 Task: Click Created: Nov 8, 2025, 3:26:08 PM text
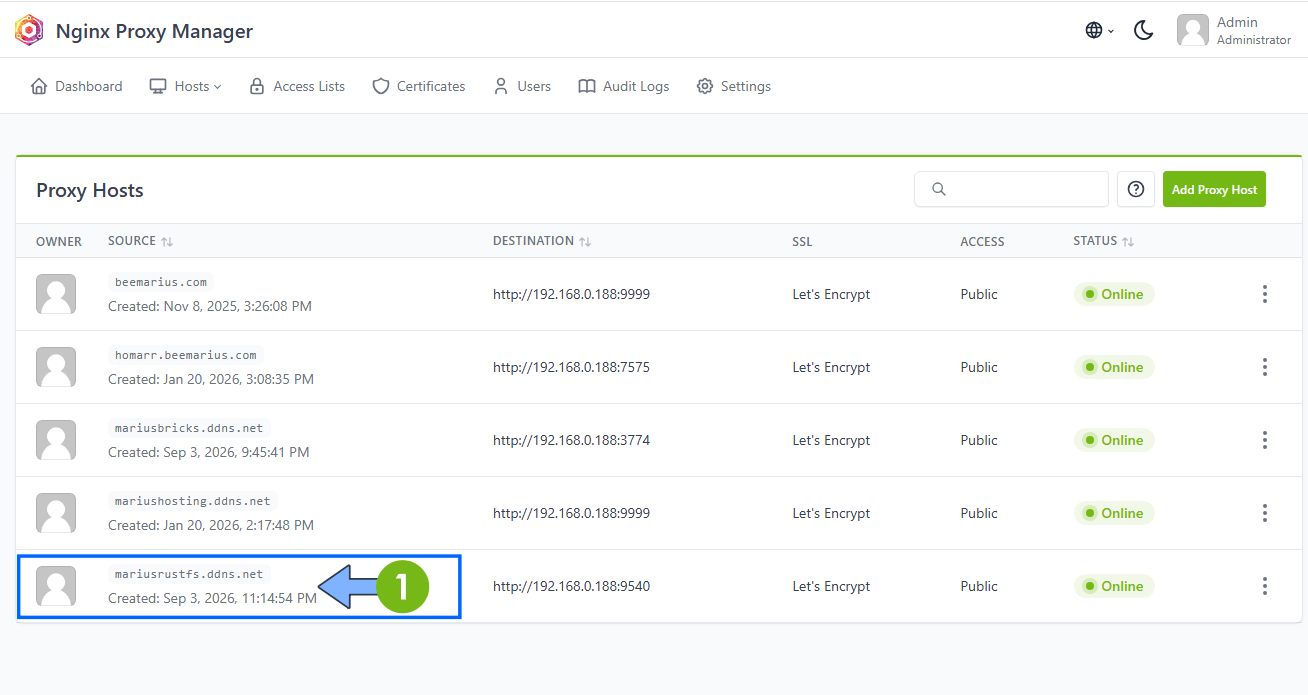[x=210, y=306]
